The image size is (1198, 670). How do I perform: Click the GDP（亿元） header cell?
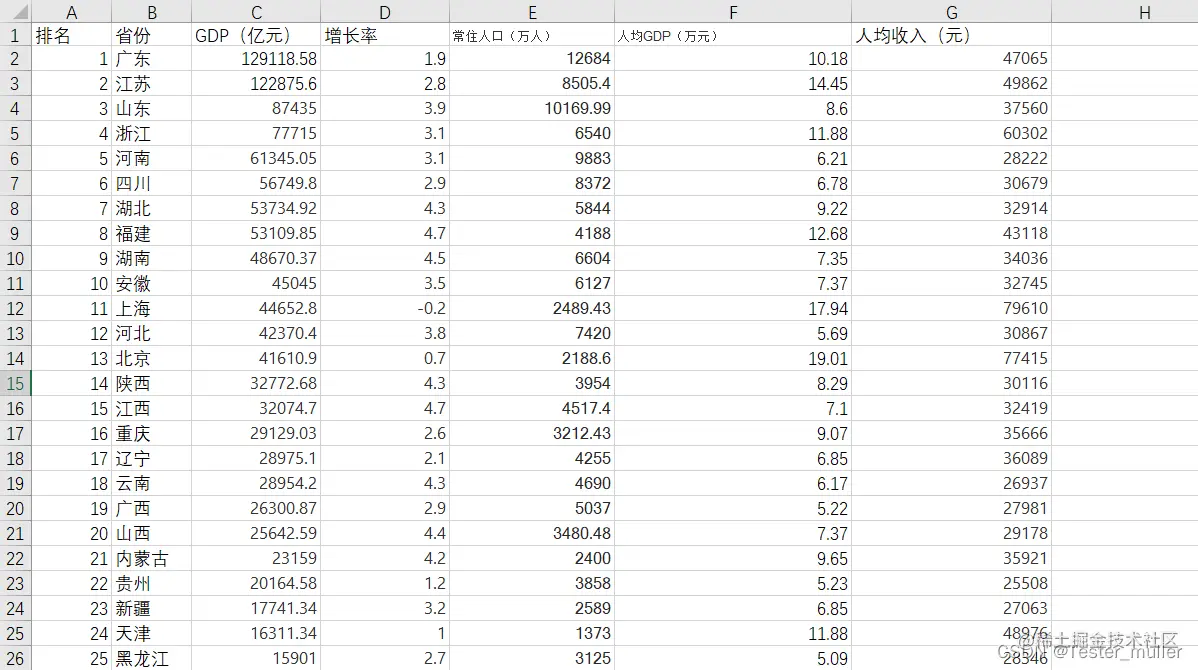tap(256, 35)
